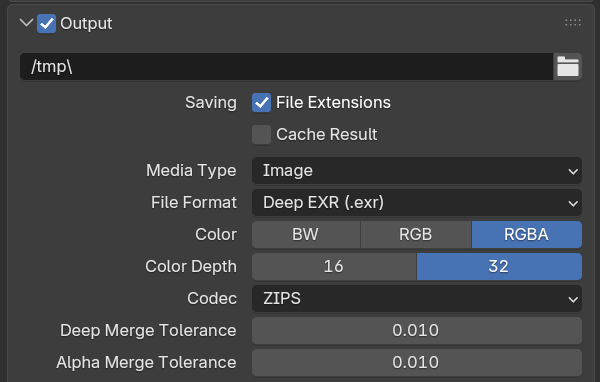Set Color Depth to 32
Viewport: 600px width, 382px height.
coord(499,266)
